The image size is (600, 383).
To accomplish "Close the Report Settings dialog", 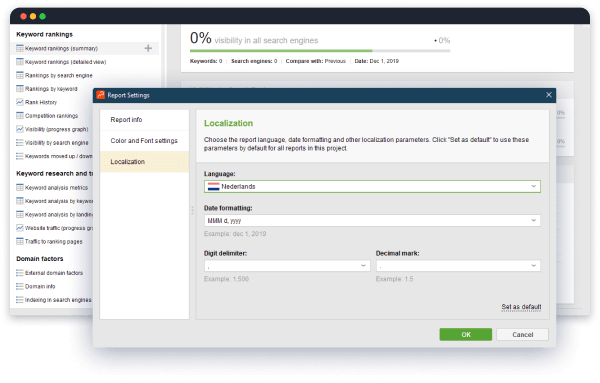I will (x=549, y=95).
